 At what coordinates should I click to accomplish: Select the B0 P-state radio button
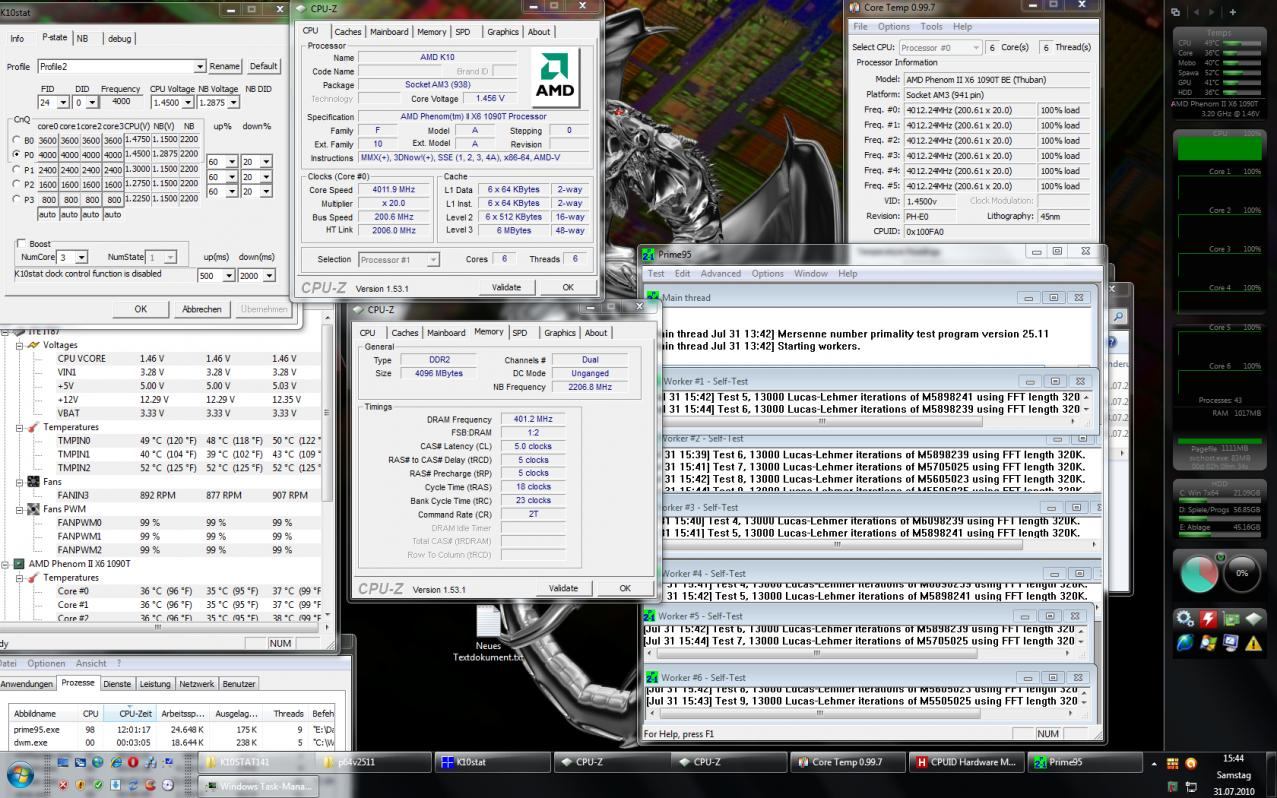click(x=17, y=140)
